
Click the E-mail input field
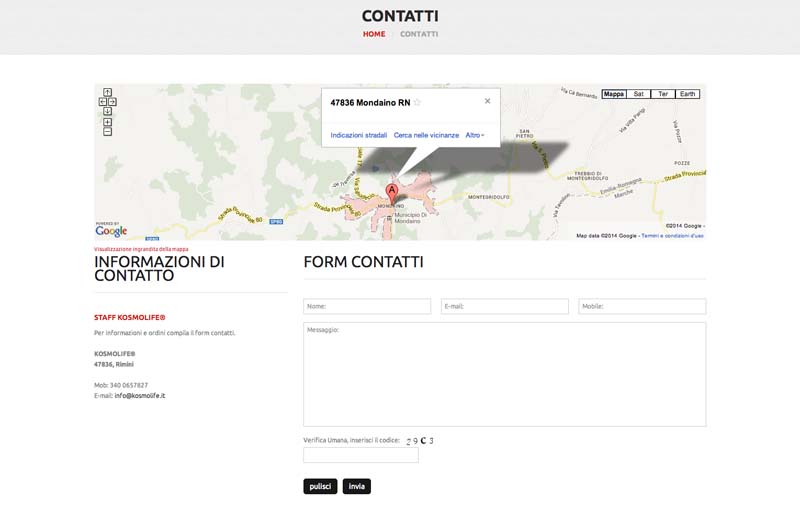(504, 306)
